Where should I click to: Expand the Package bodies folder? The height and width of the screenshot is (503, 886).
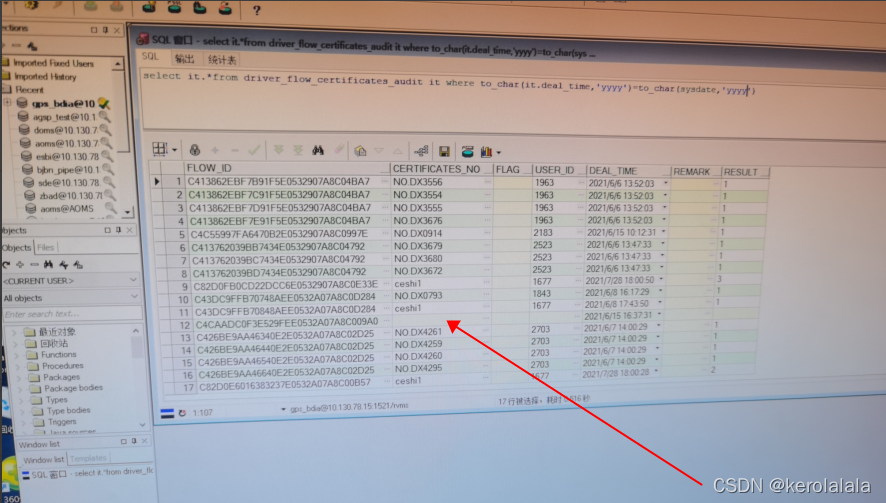coord(19,389)
